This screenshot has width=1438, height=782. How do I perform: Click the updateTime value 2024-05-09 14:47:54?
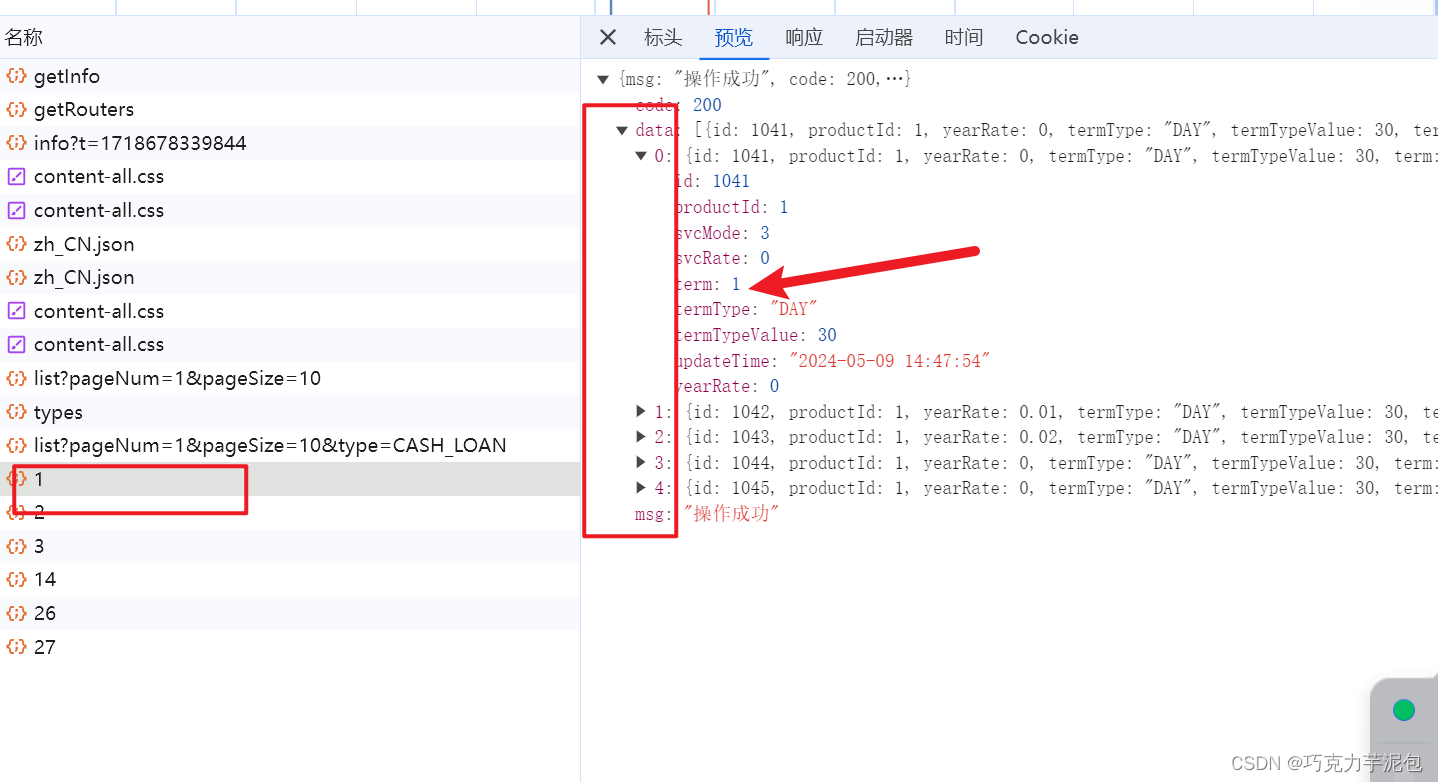click(x=890, y=361)
